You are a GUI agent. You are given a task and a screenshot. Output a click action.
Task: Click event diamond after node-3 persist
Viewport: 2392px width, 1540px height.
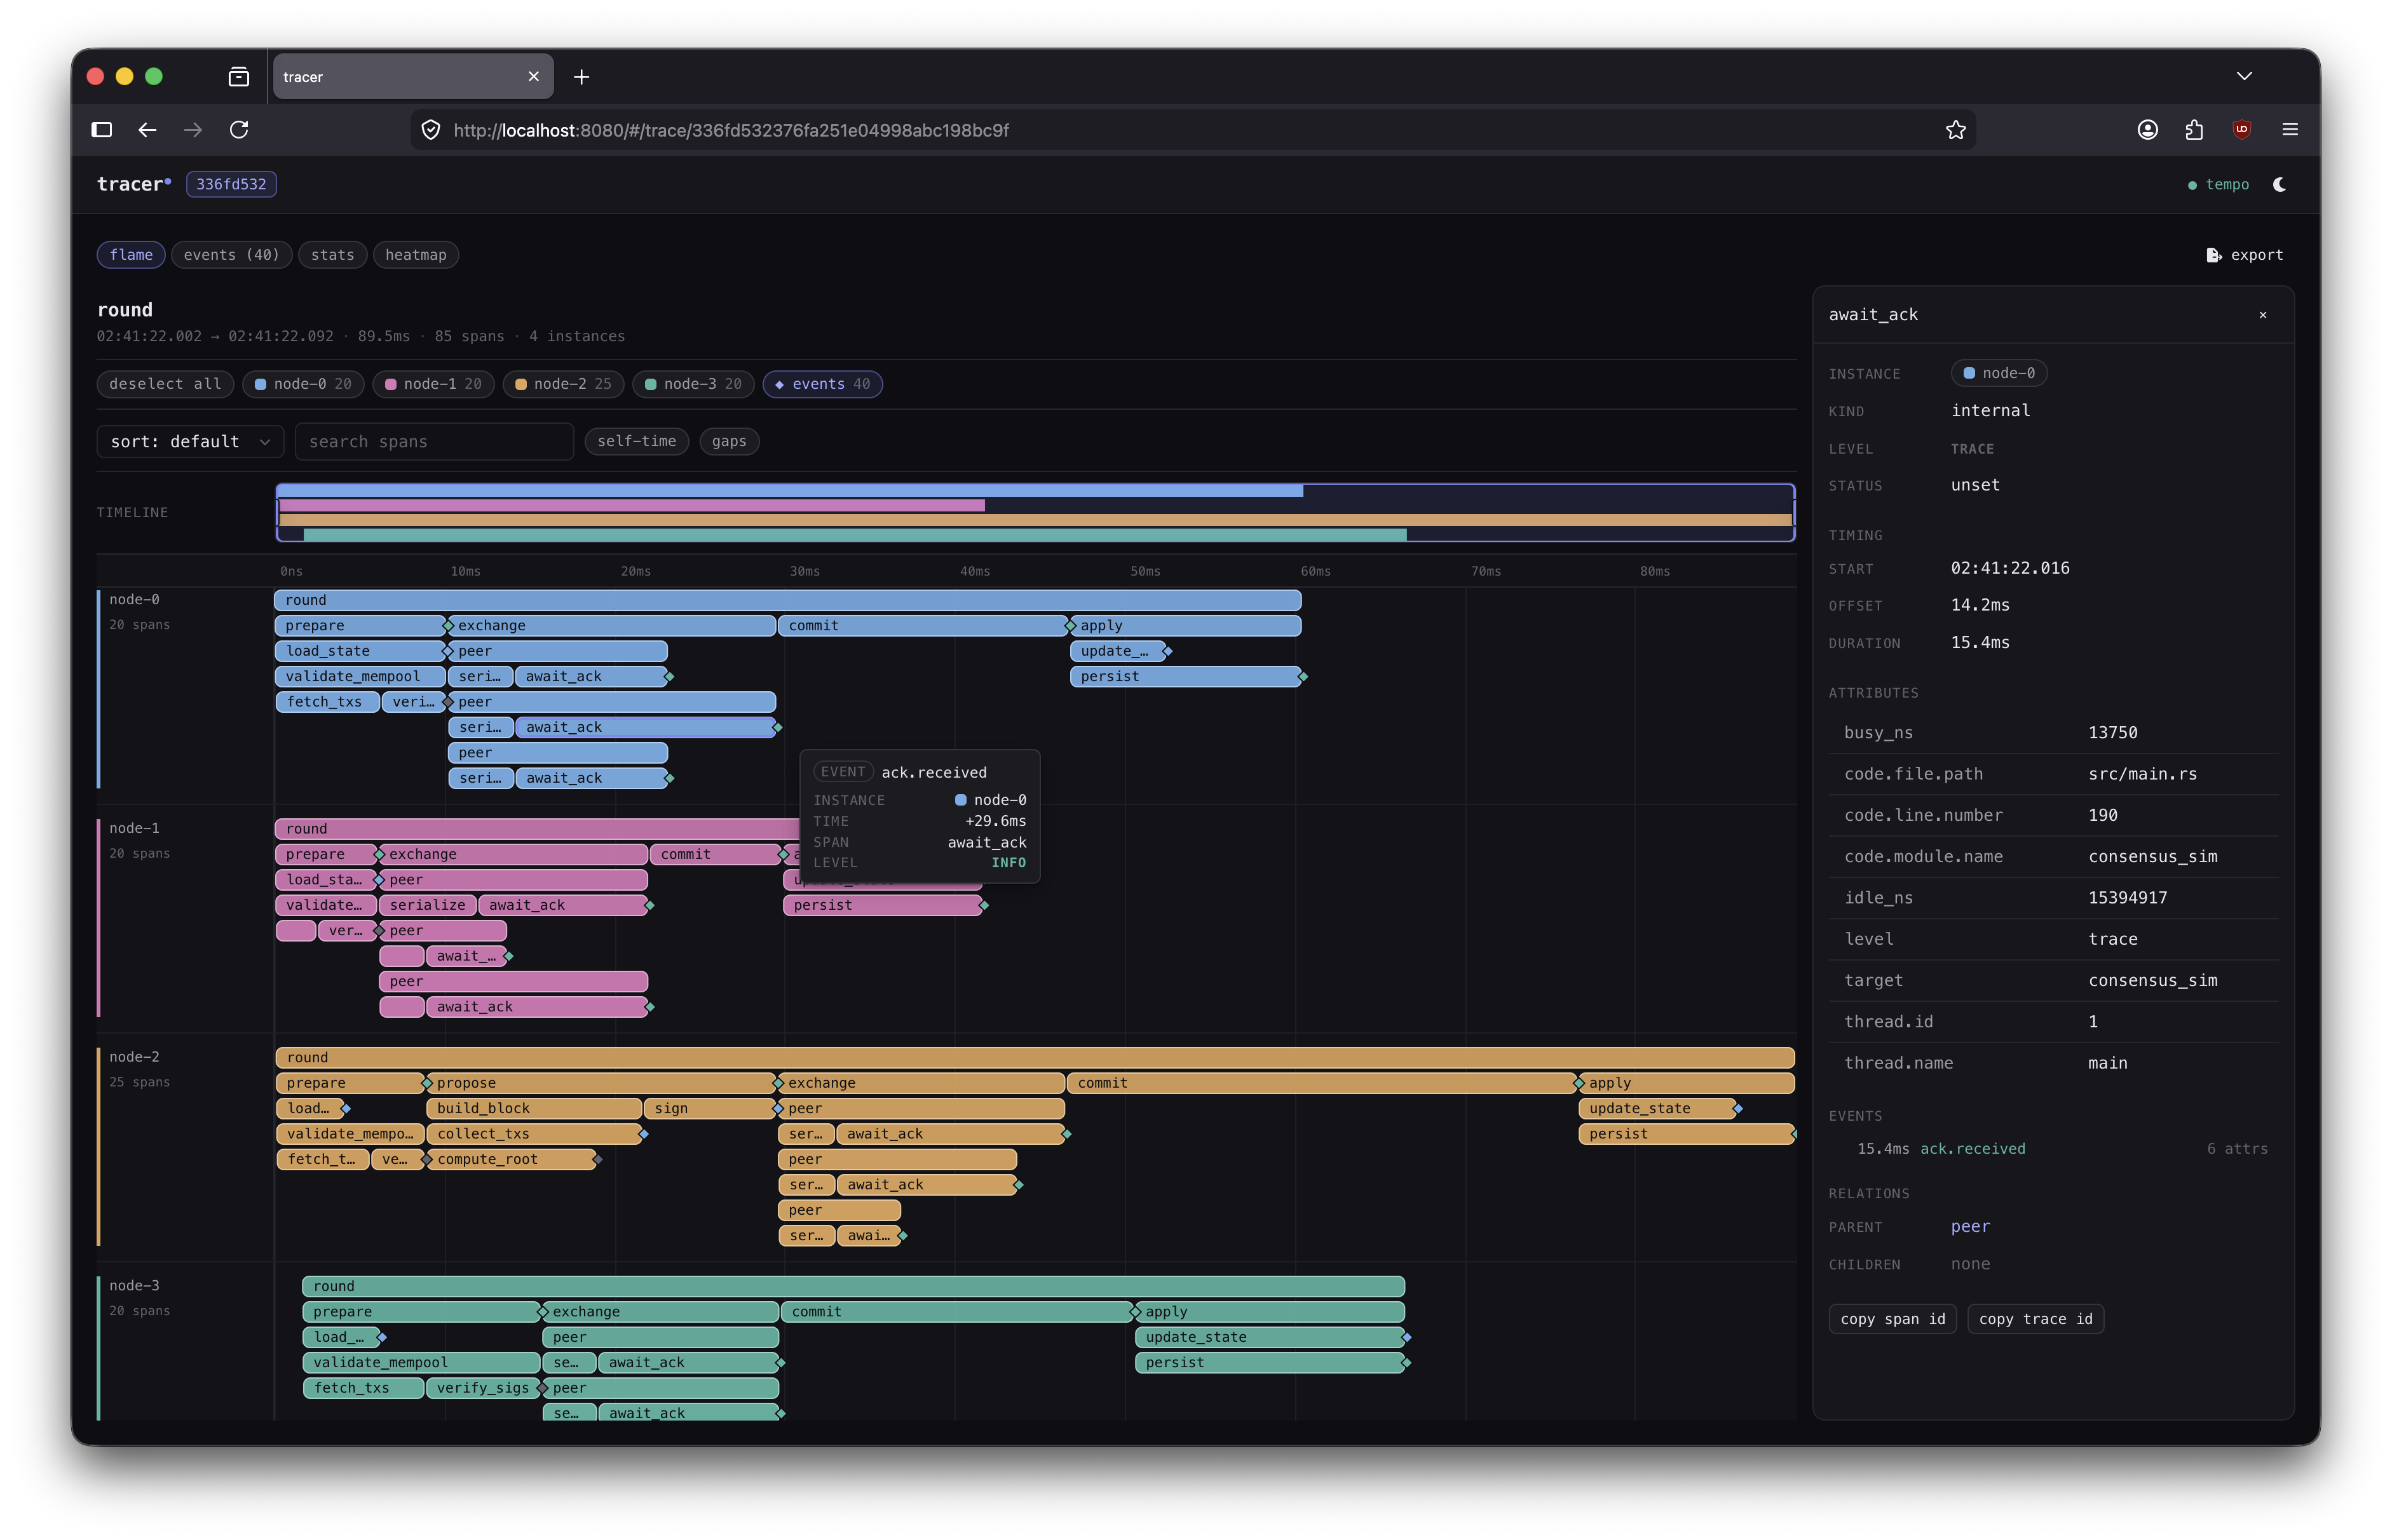pos(1406,1363)
